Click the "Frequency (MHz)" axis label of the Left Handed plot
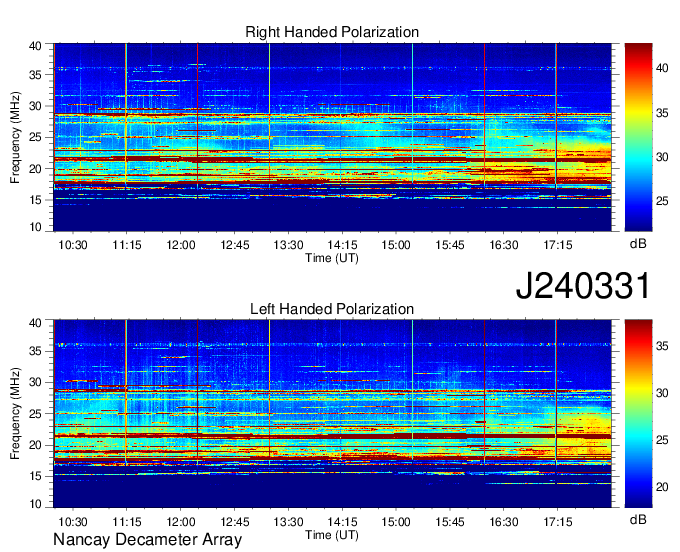The image size is (680, 552). point(15,414)
